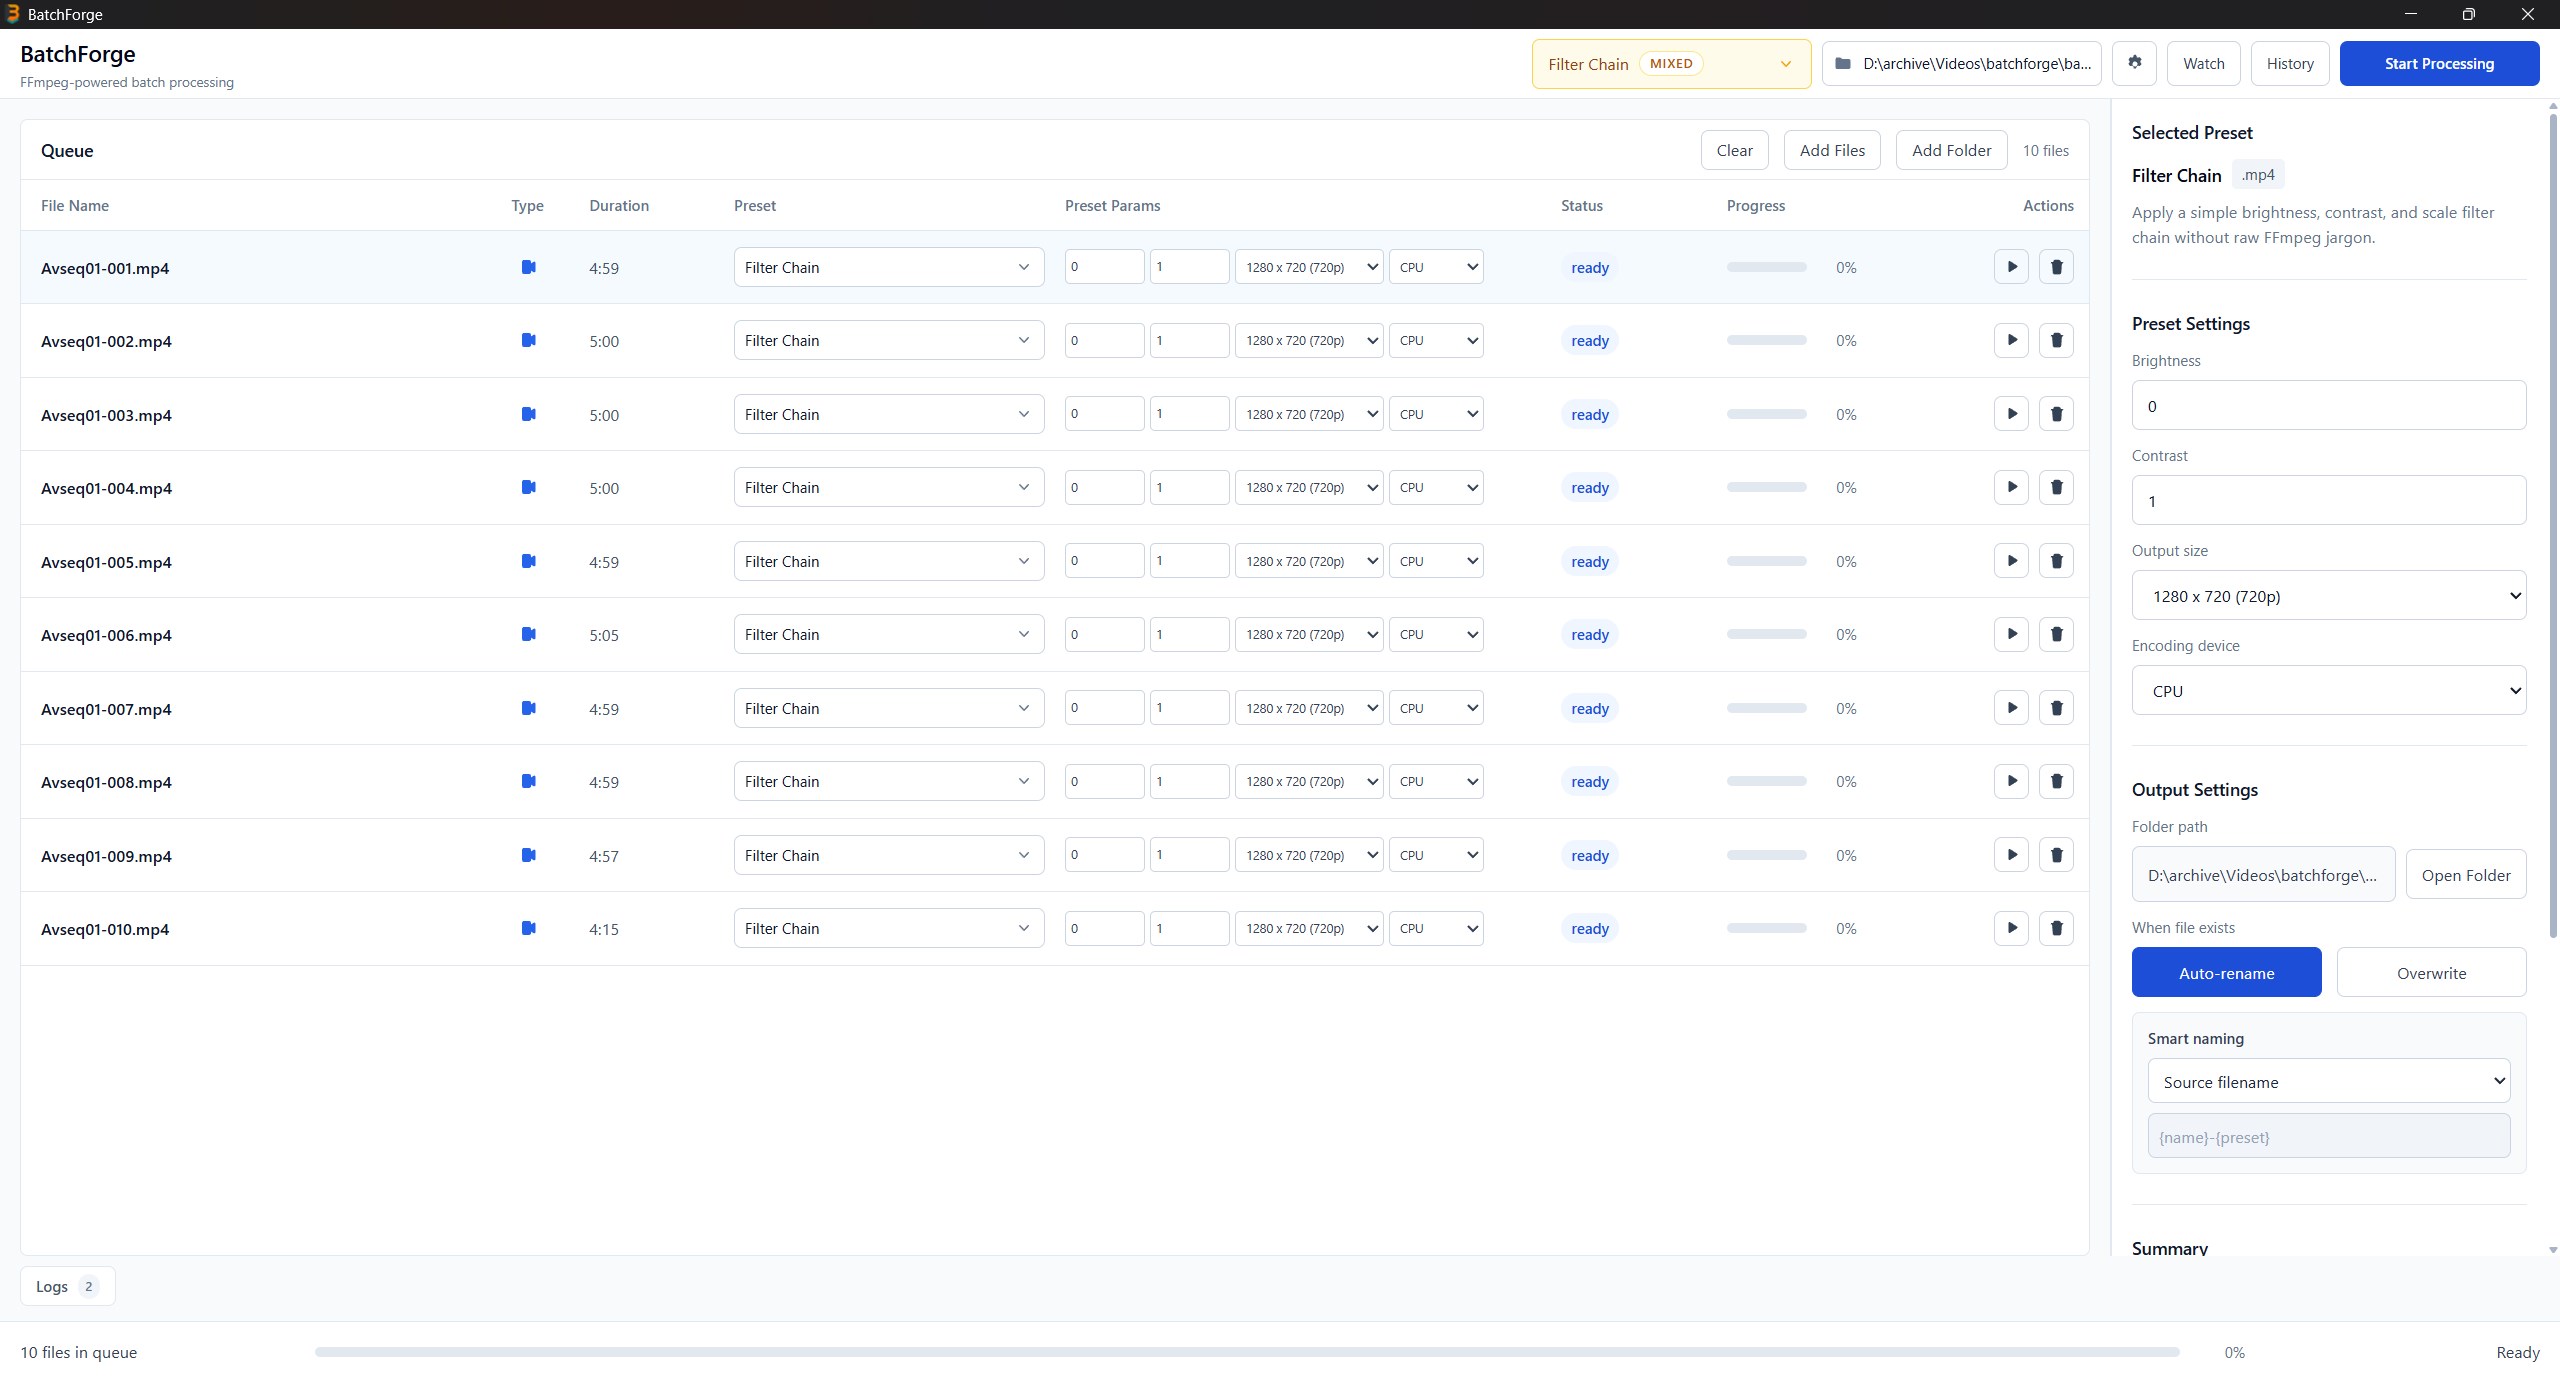Viewport: 2560px width, 1380px height.
Task: Open the Logs tab
Action: pos(67,1286)
